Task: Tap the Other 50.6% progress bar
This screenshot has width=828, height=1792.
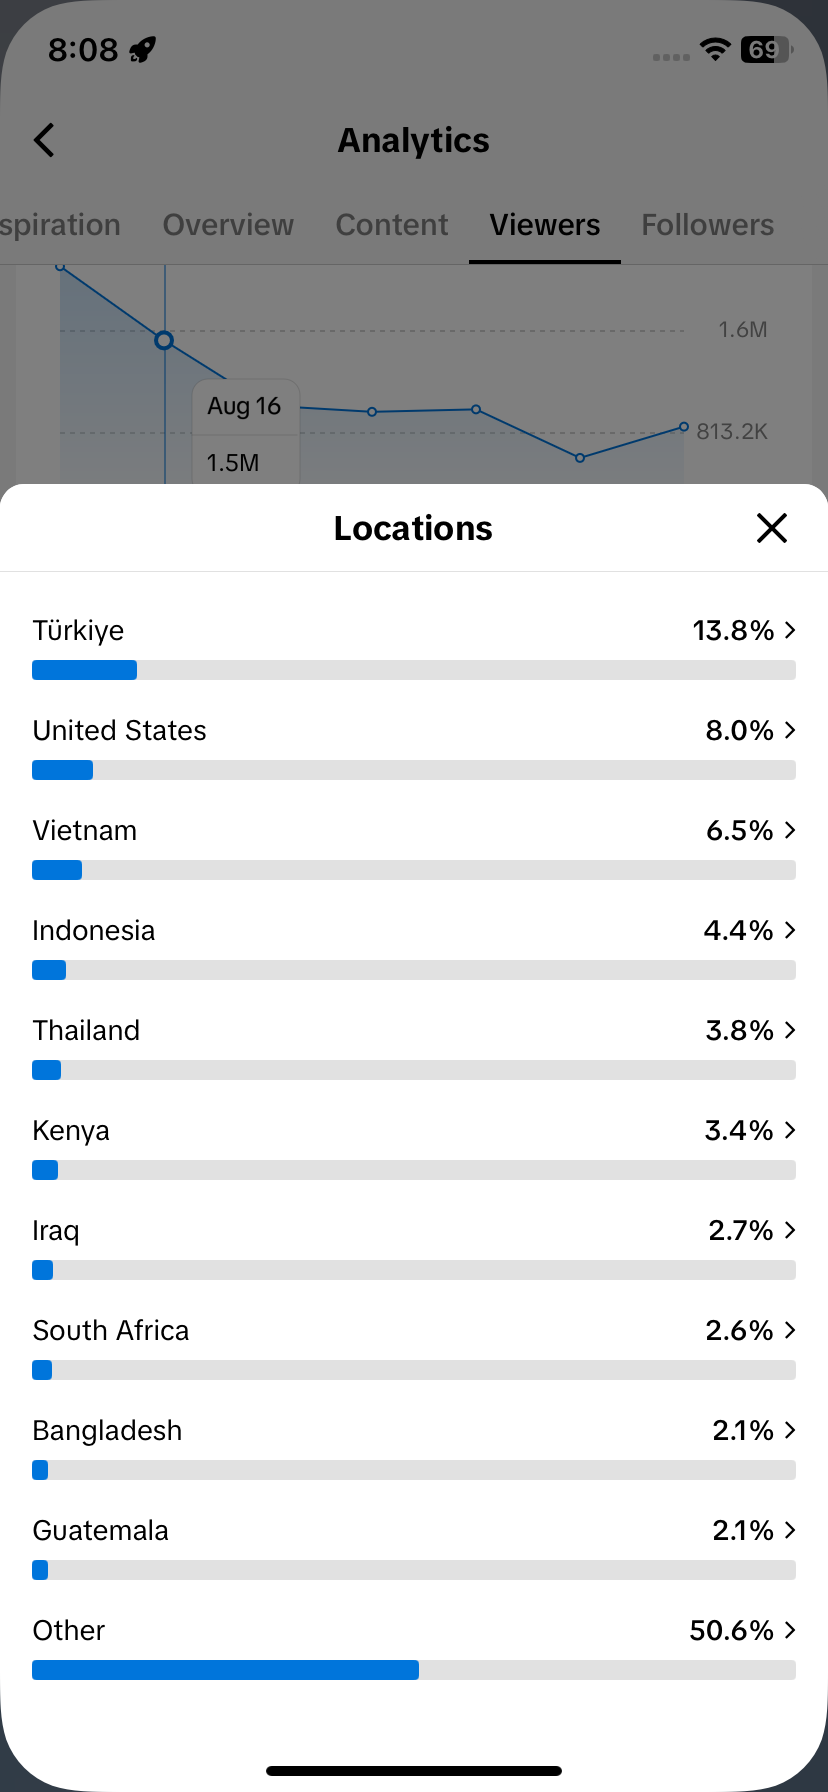Action: (x=414, y=1670)
